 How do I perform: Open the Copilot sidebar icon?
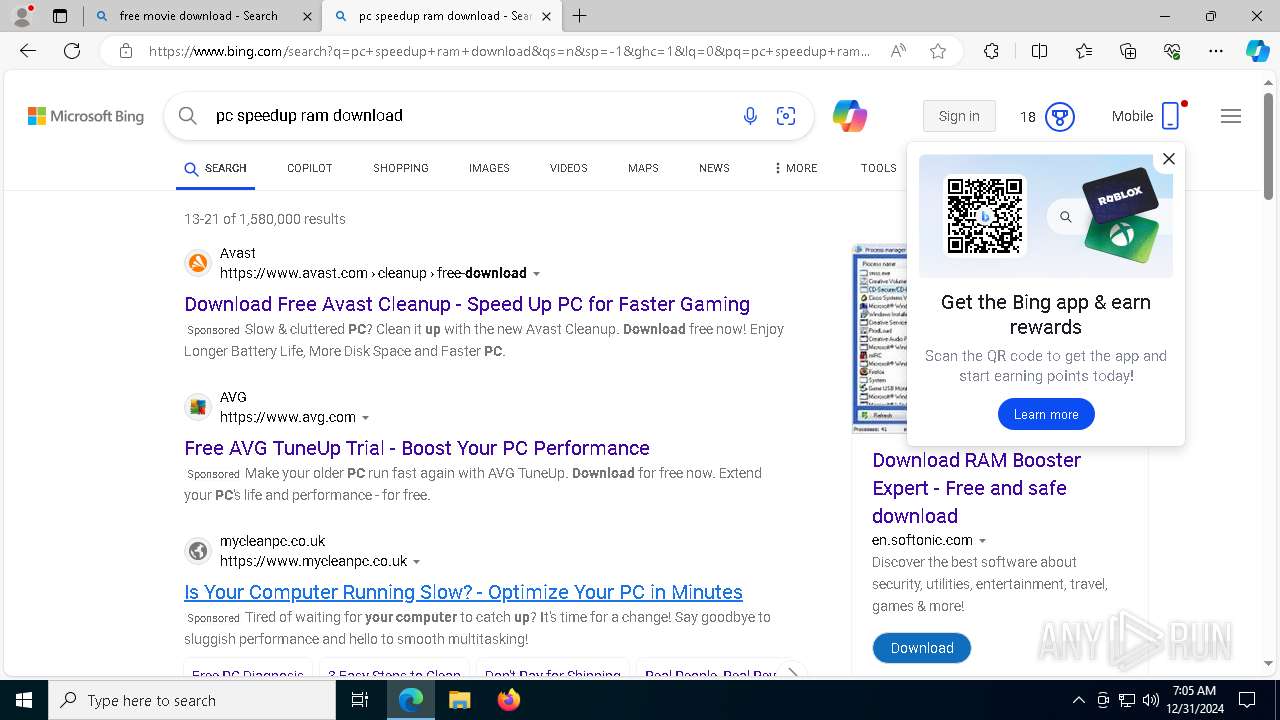[1257, 51]
